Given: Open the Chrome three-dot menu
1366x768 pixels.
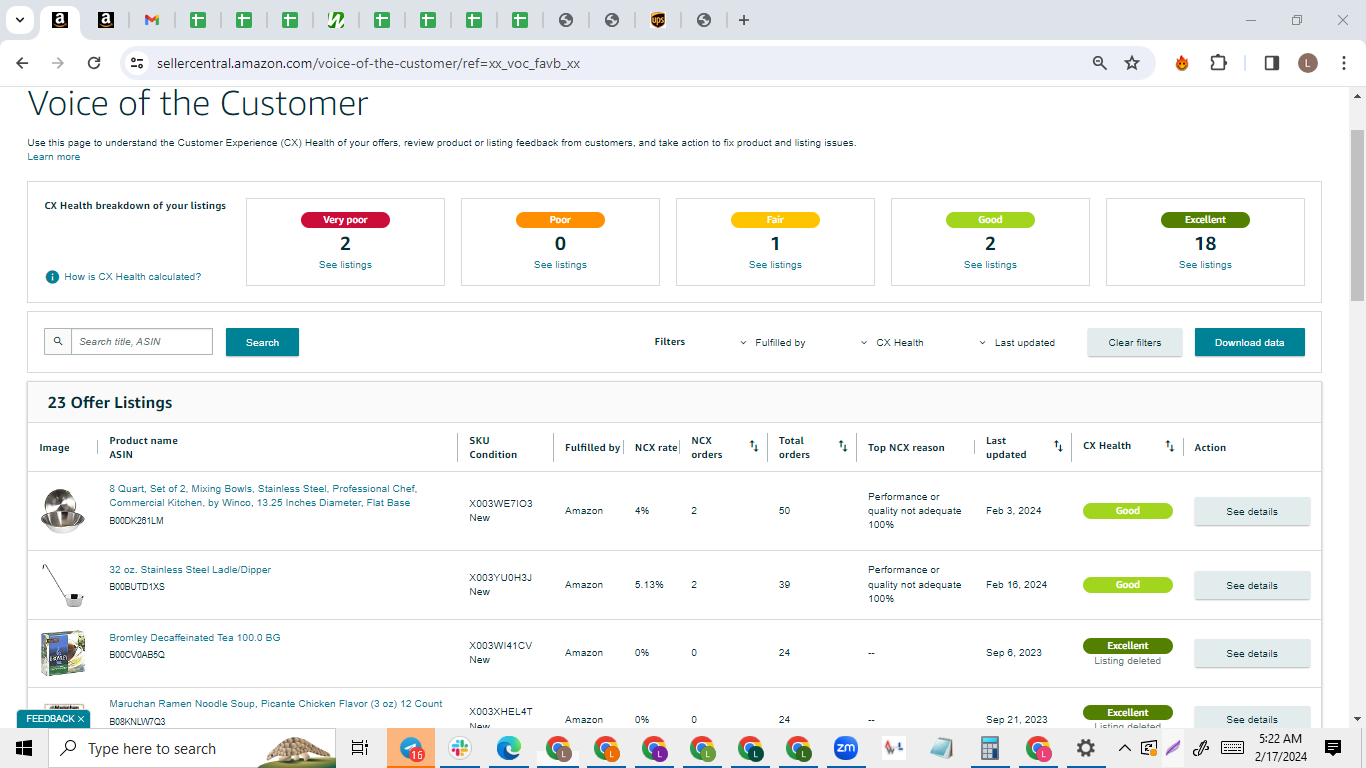Looking at the screenshot, I should [x=1343, y=63].
